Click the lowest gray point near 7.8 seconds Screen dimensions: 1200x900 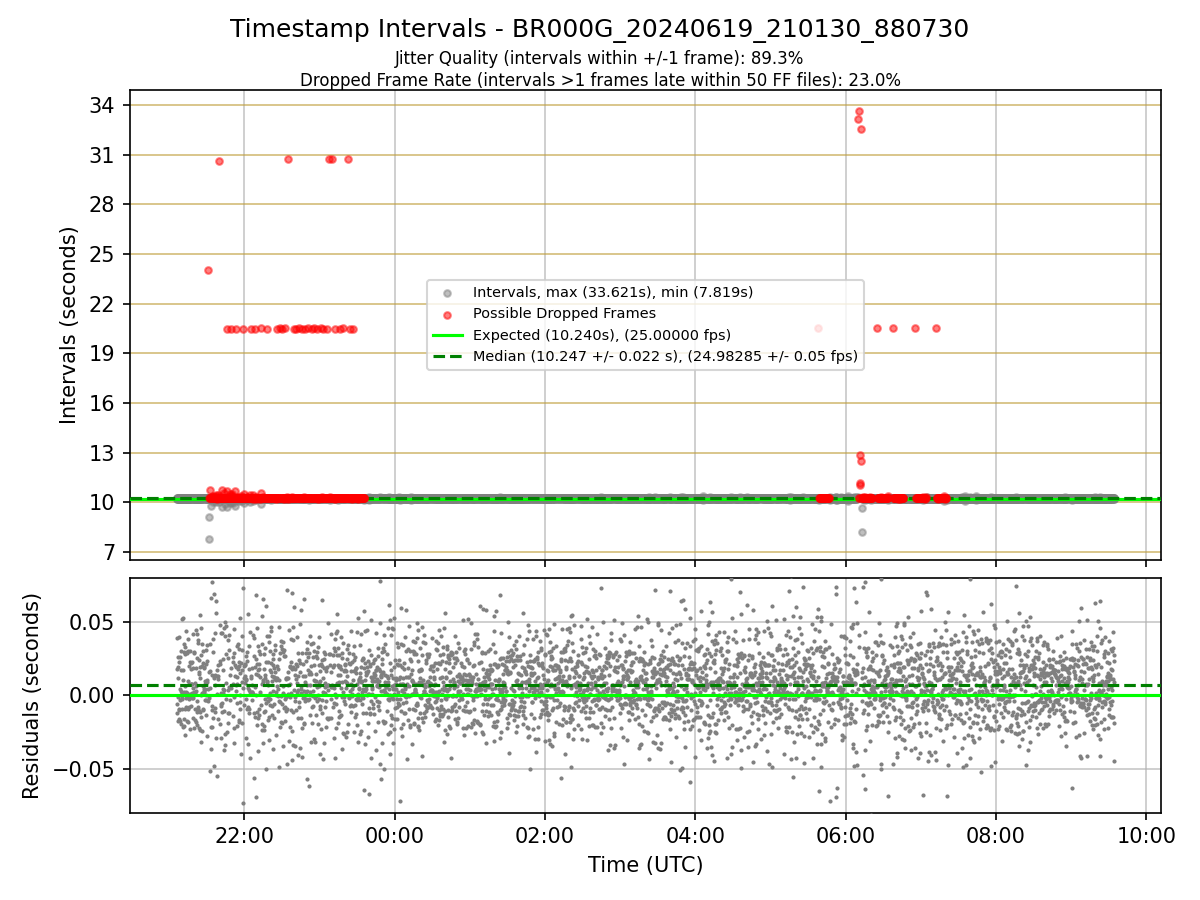[x=209, y=539]
